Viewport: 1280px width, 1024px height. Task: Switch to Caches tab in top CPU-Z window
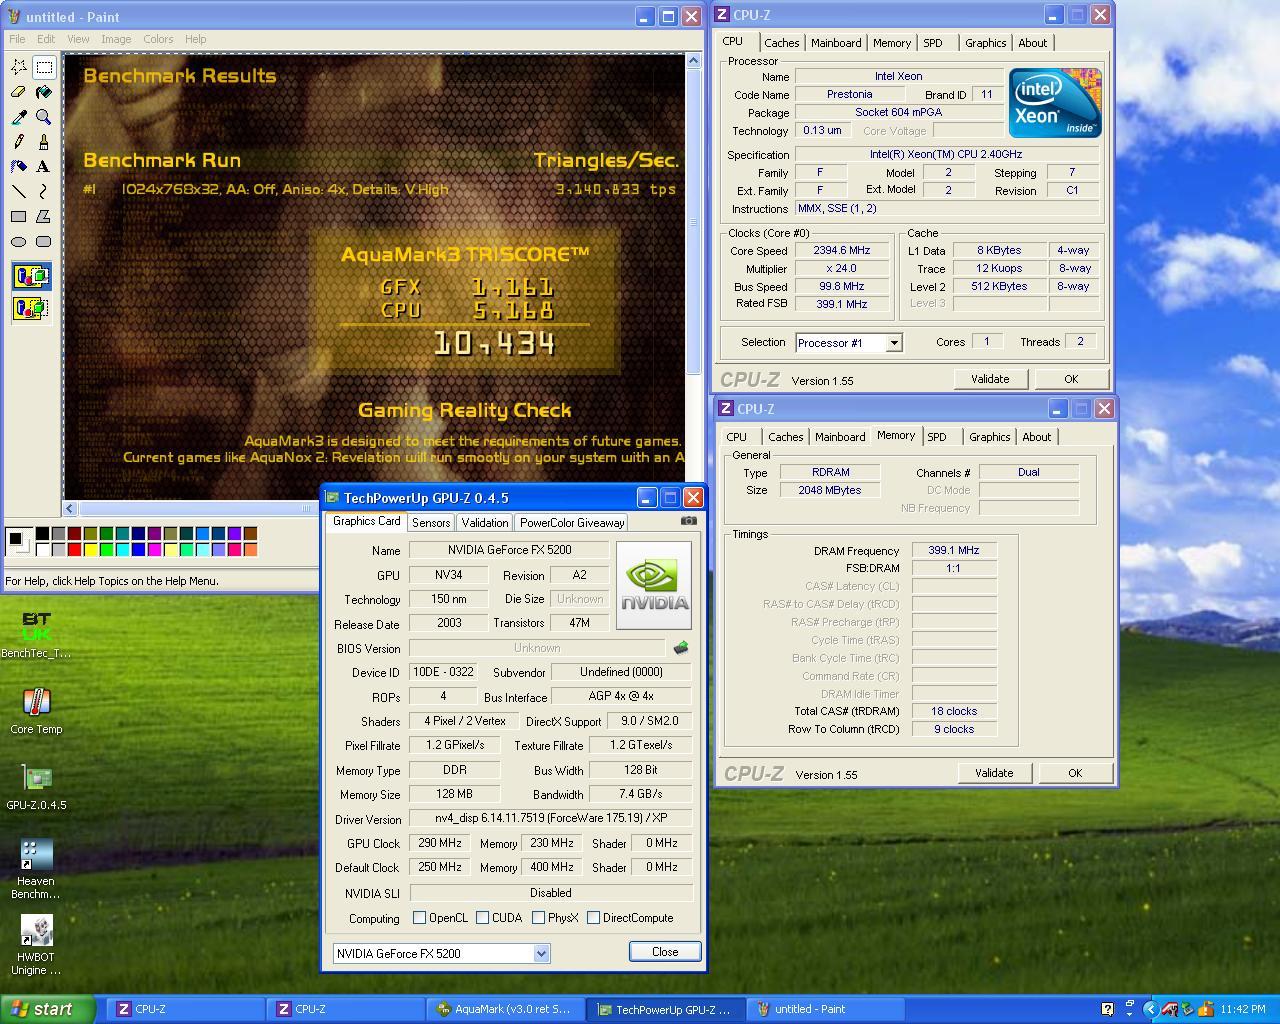(782, 43)
